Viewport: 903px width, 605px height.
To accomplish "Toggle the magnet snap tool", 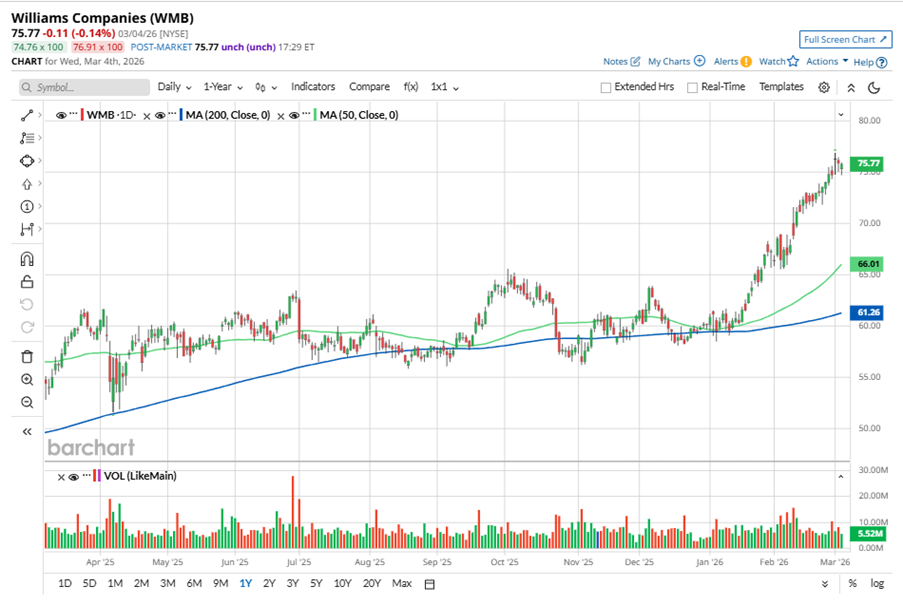I will pos(27,259).
